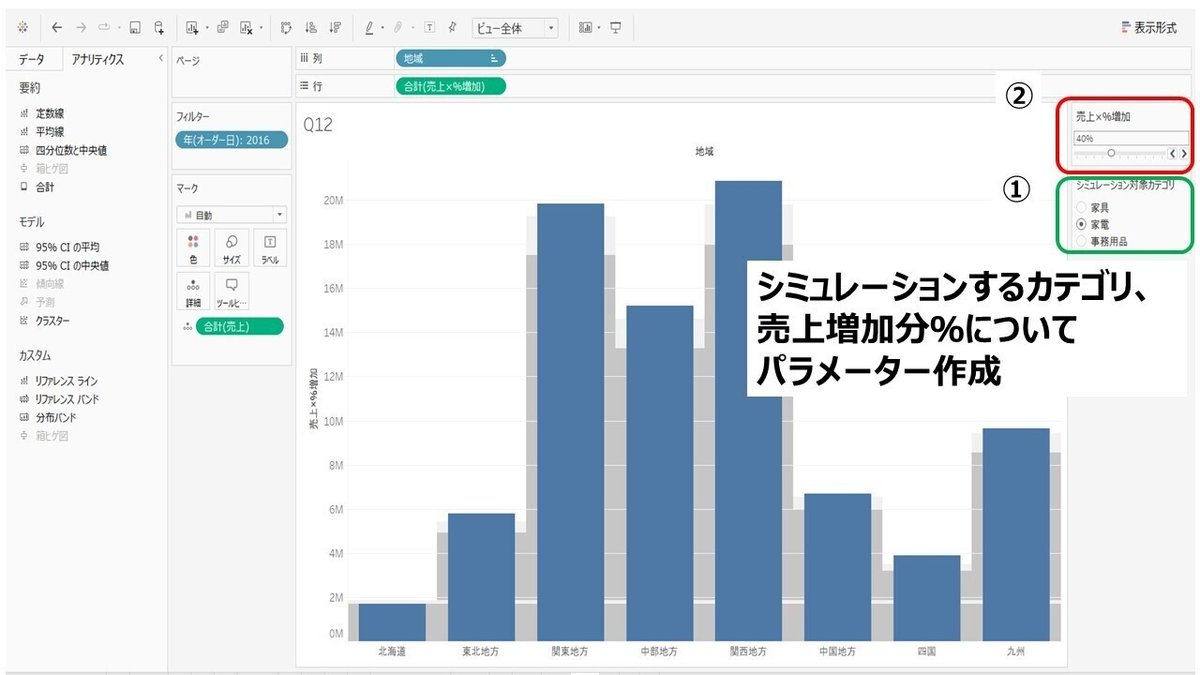Click the サイズ (Size) mark icon
The height and width of the screenshot is (675, 1200).
[230, 247]
